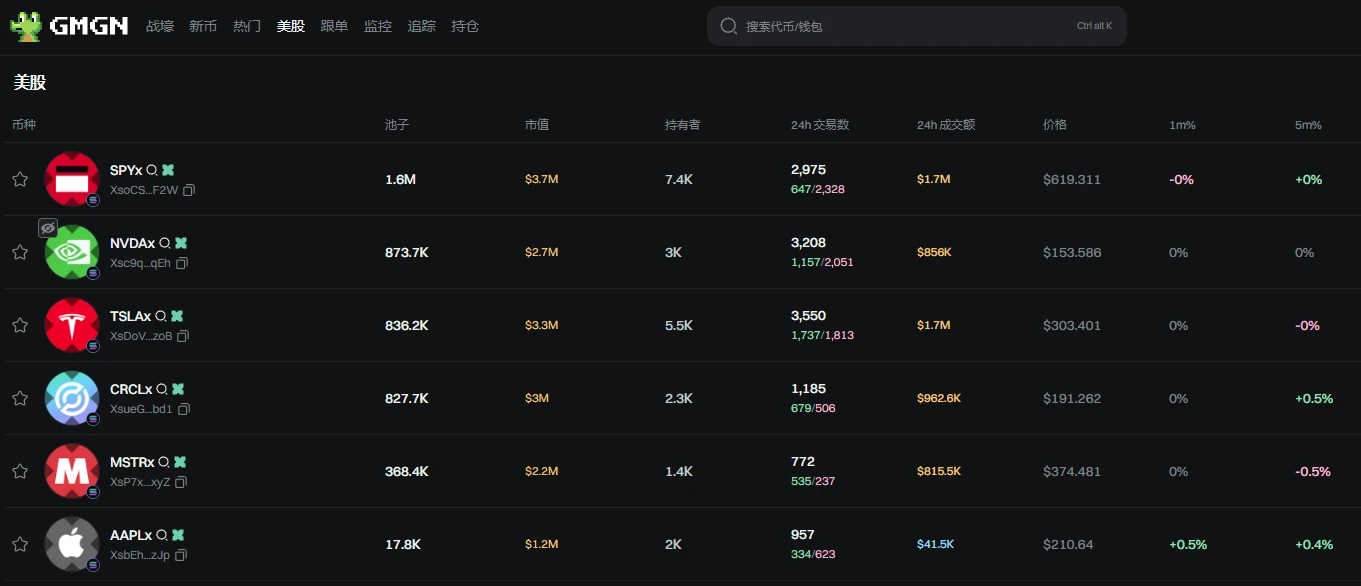This screenshot has width=1361, height=586.
Task: Click the green X icon beside CRCLx
Action: [x=178, y=389]
